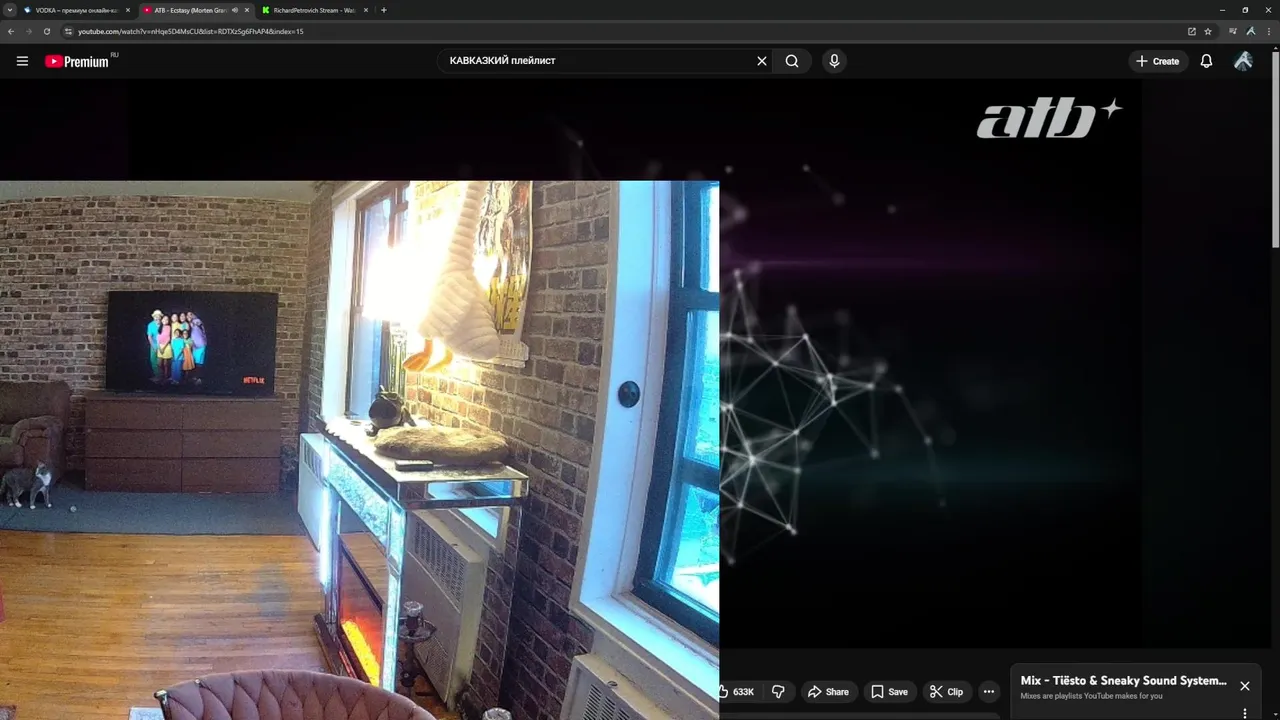
Task: Open the Mix – Tiësto & Sneaky Sound System title
Action: [1123, 681]
